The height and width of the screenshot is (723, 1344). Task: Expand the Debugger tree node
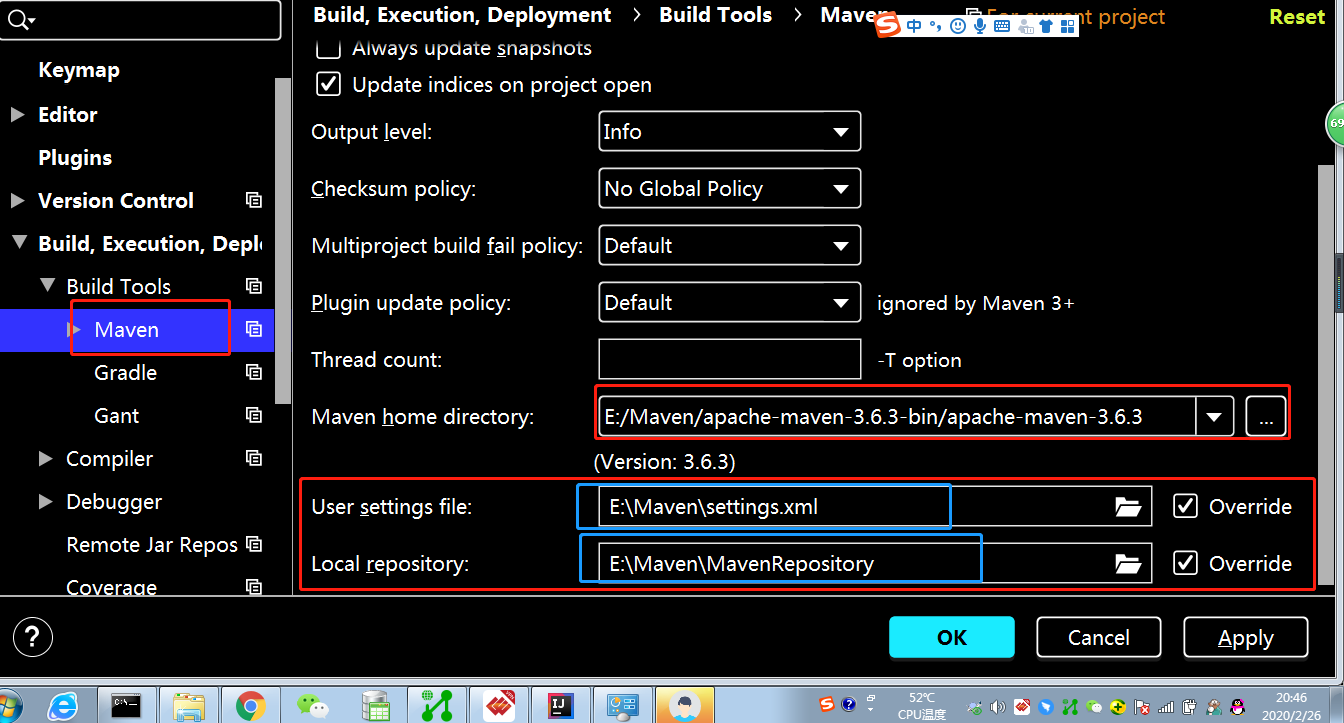pyautogui.click(x=46, y=502)
